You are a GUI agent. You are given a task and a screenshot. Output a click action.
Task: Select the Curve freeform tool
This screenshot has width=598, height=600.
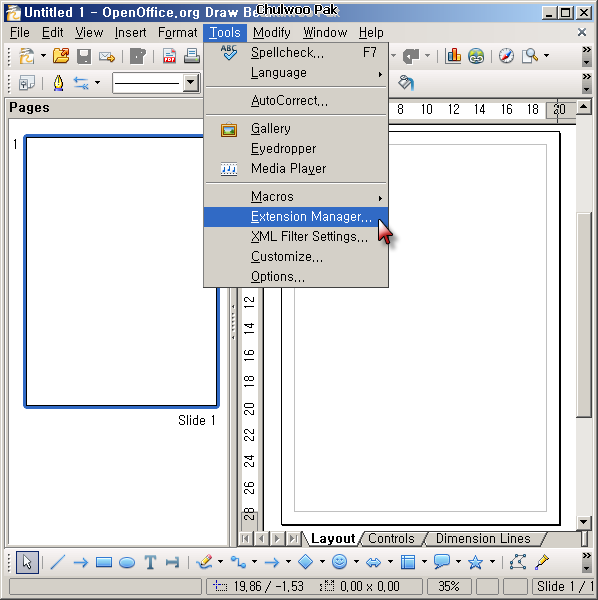pyautogui.click(x=204, y=562)
